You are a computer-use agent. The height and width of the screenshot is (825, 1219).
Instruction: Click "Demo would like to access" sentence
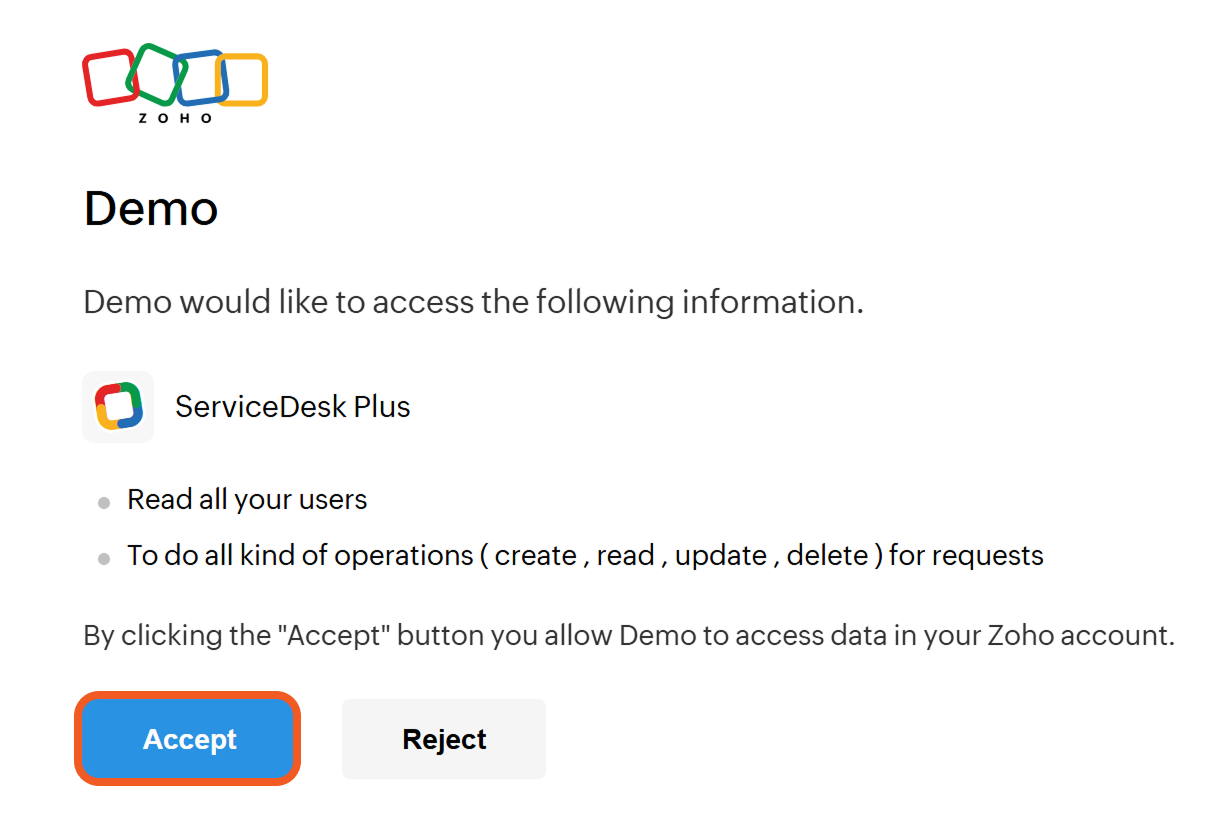pyautogui.click(x=473, y=302)
